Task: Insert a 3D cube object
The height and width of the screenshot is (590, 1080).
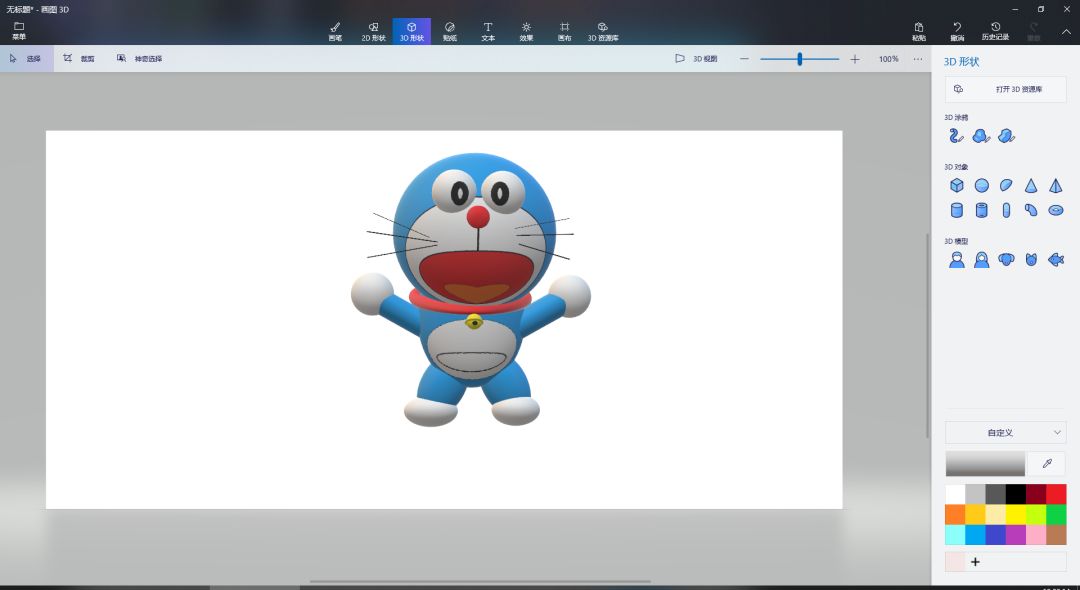Action: tap(957, 185)
